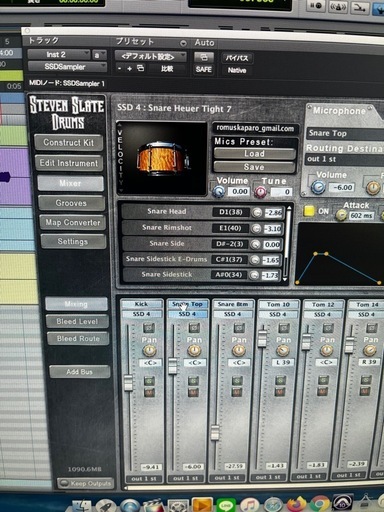Viewport: 384px width, 512px height.
Task: Click the Tom 10 volume fader handle
Action: (x=263, y=338)
